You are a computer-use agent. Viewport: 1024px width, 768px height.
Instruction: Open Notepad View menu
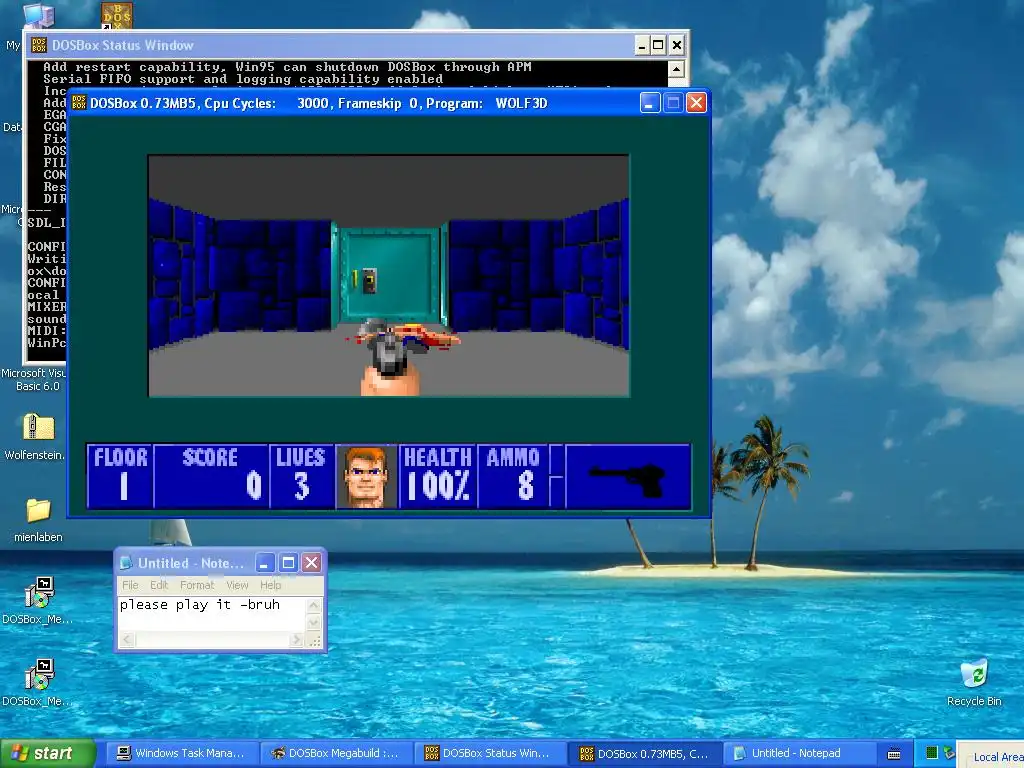coord(237,585)
